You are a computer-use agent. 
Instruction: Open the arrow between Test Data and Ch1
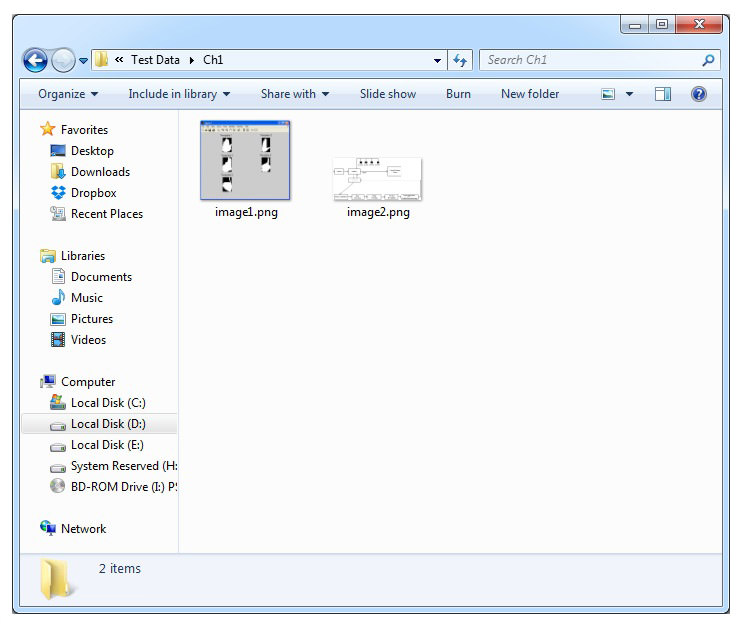(192, 60)
